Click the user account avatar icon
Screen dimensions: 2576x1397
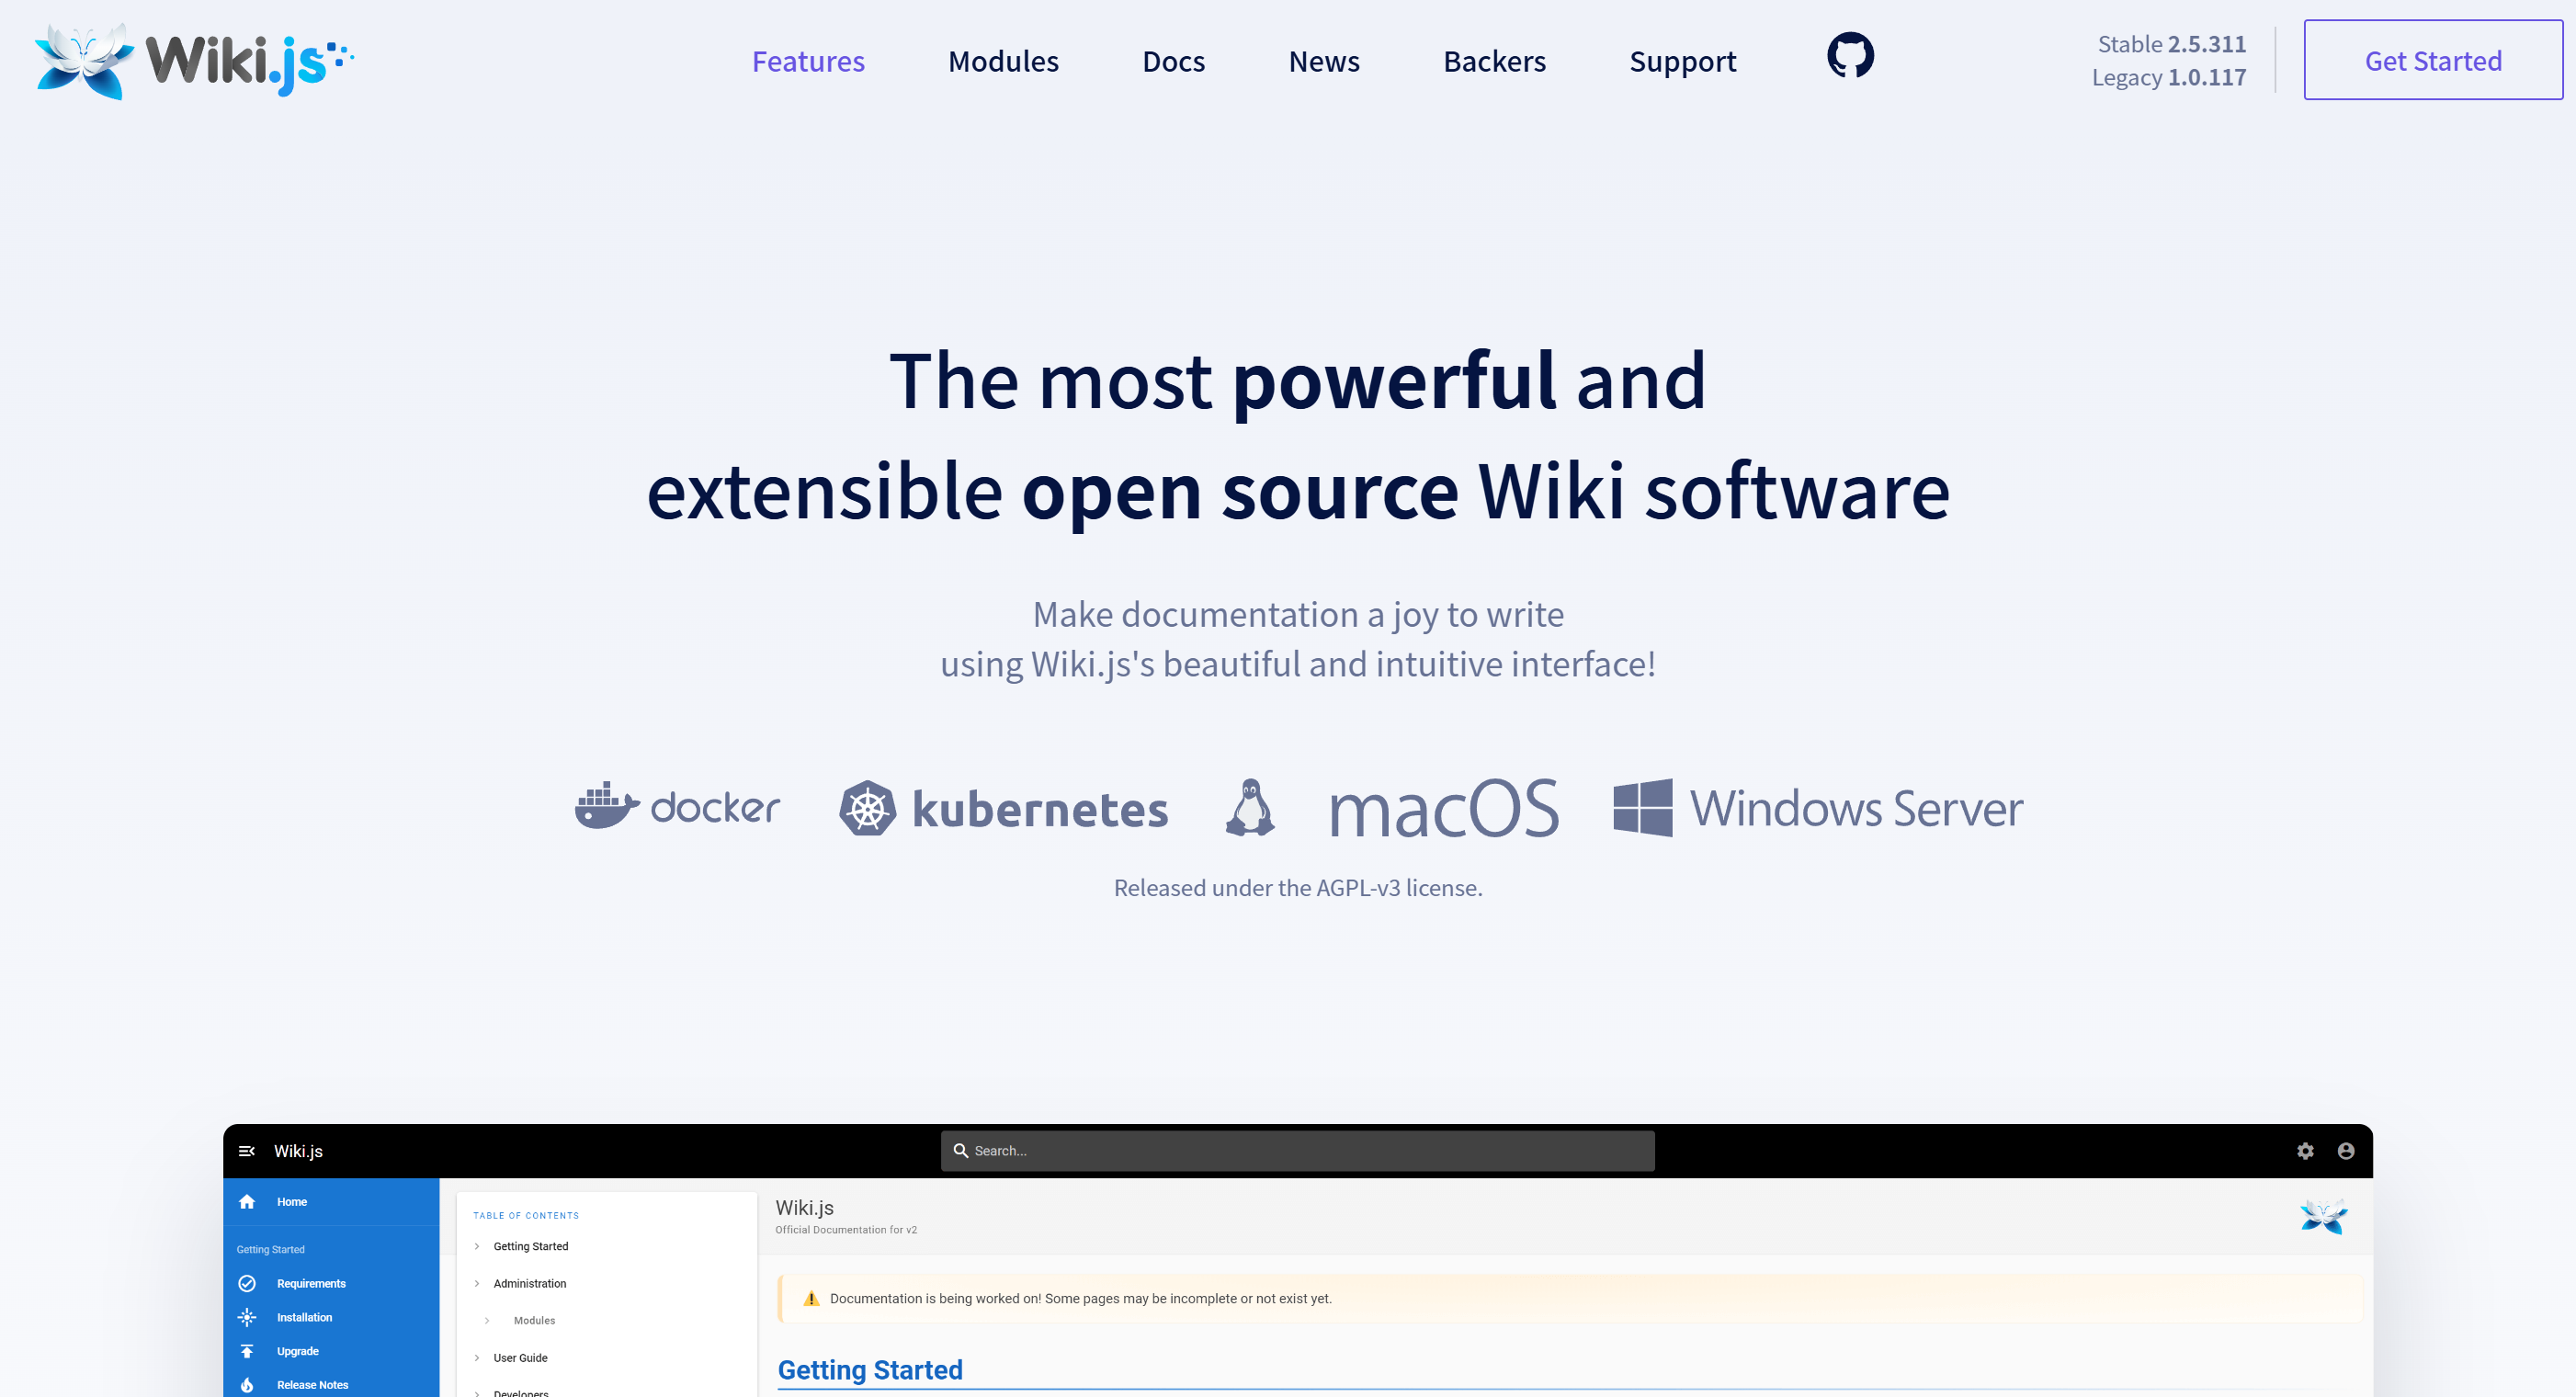coord(2345,1151)
